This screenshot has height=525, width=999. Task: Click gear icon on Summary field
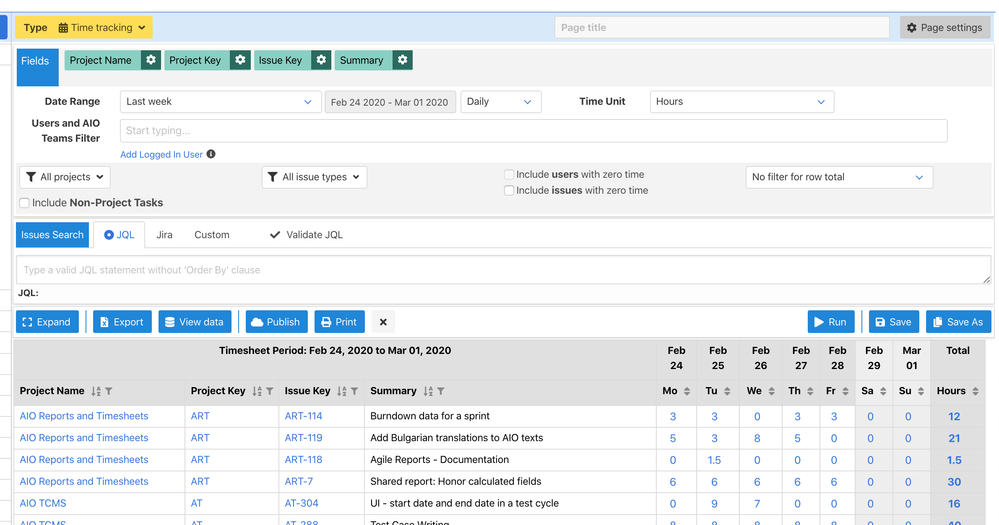point(402,60)
